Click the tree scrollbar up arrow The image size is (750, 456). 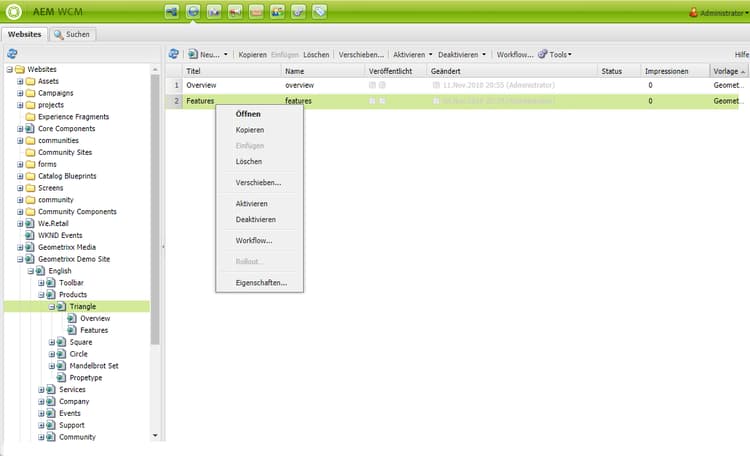(x=155, y=69)
